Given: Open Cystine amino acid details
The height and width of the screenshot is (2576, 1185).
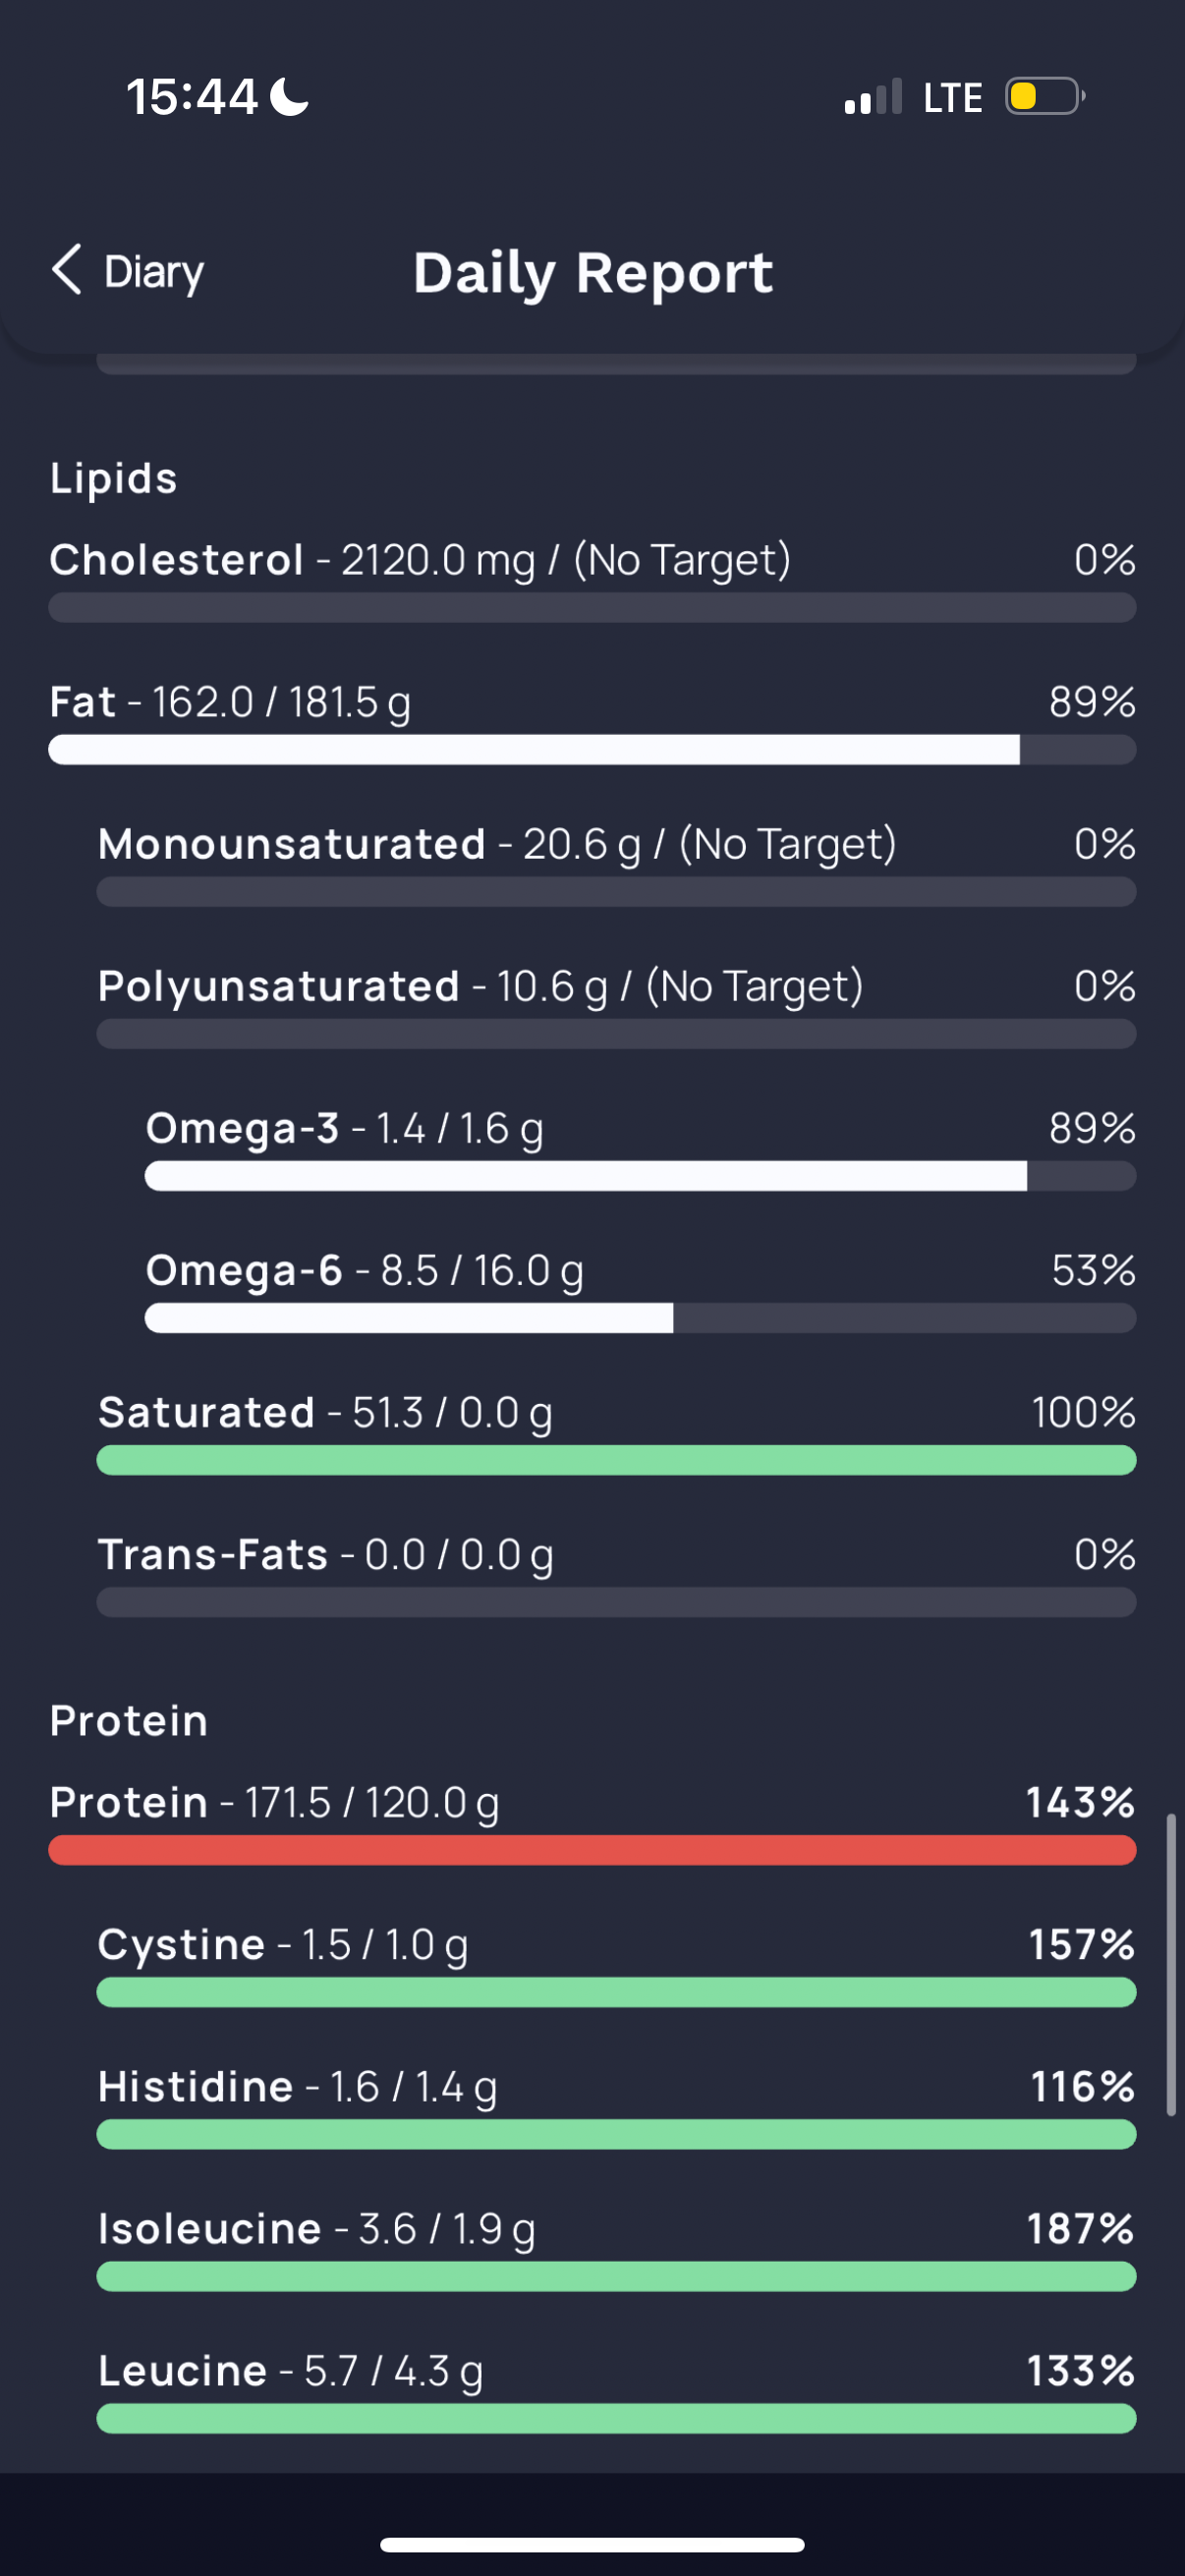Looking at the screenshot, I should pos(616,1964).
